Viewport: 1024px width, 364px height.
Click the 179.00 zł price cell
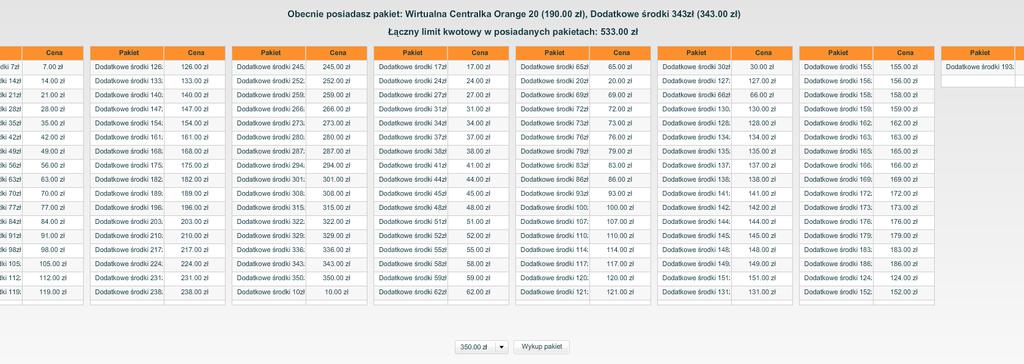click(903, 236)
